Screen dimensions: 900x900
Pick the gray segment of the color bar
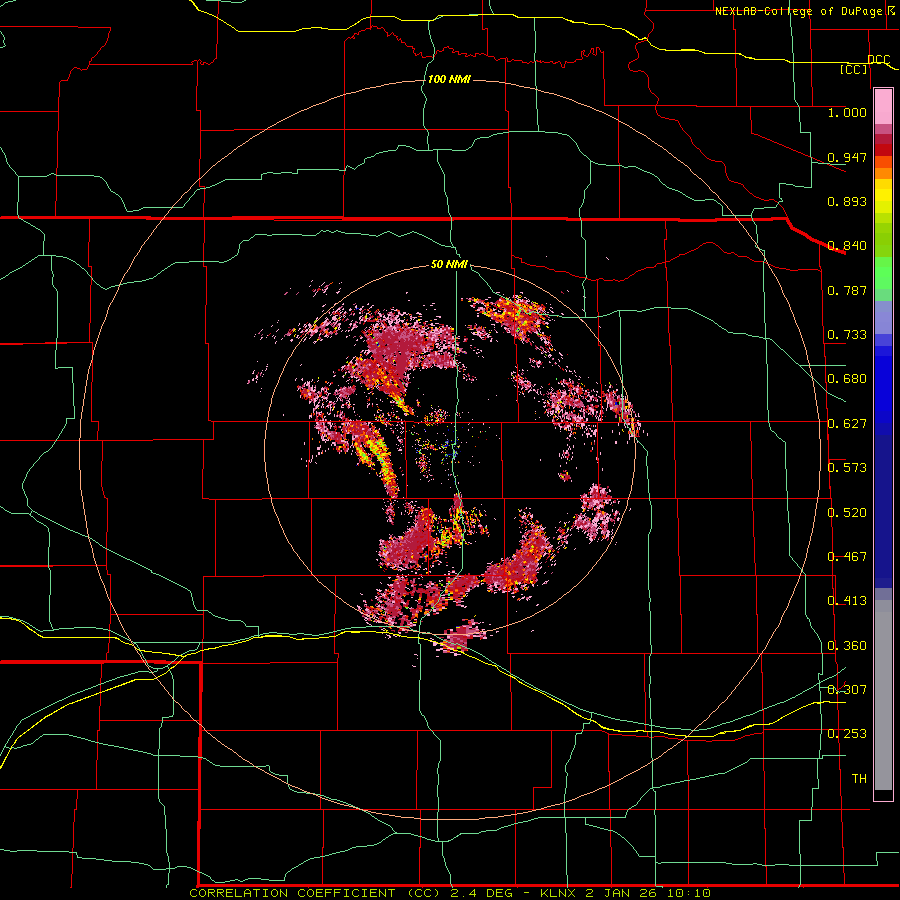(x=883, y=695)
